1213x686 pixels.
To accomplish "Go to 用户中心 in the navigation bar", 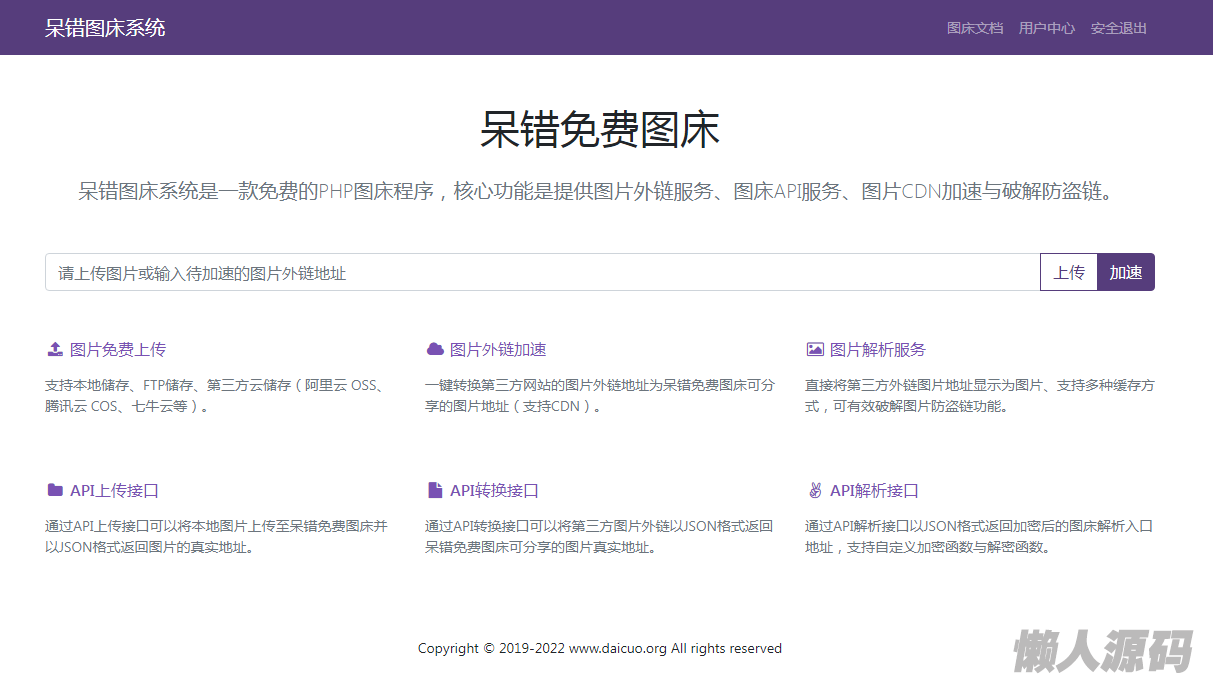I will coord(1046,28).
